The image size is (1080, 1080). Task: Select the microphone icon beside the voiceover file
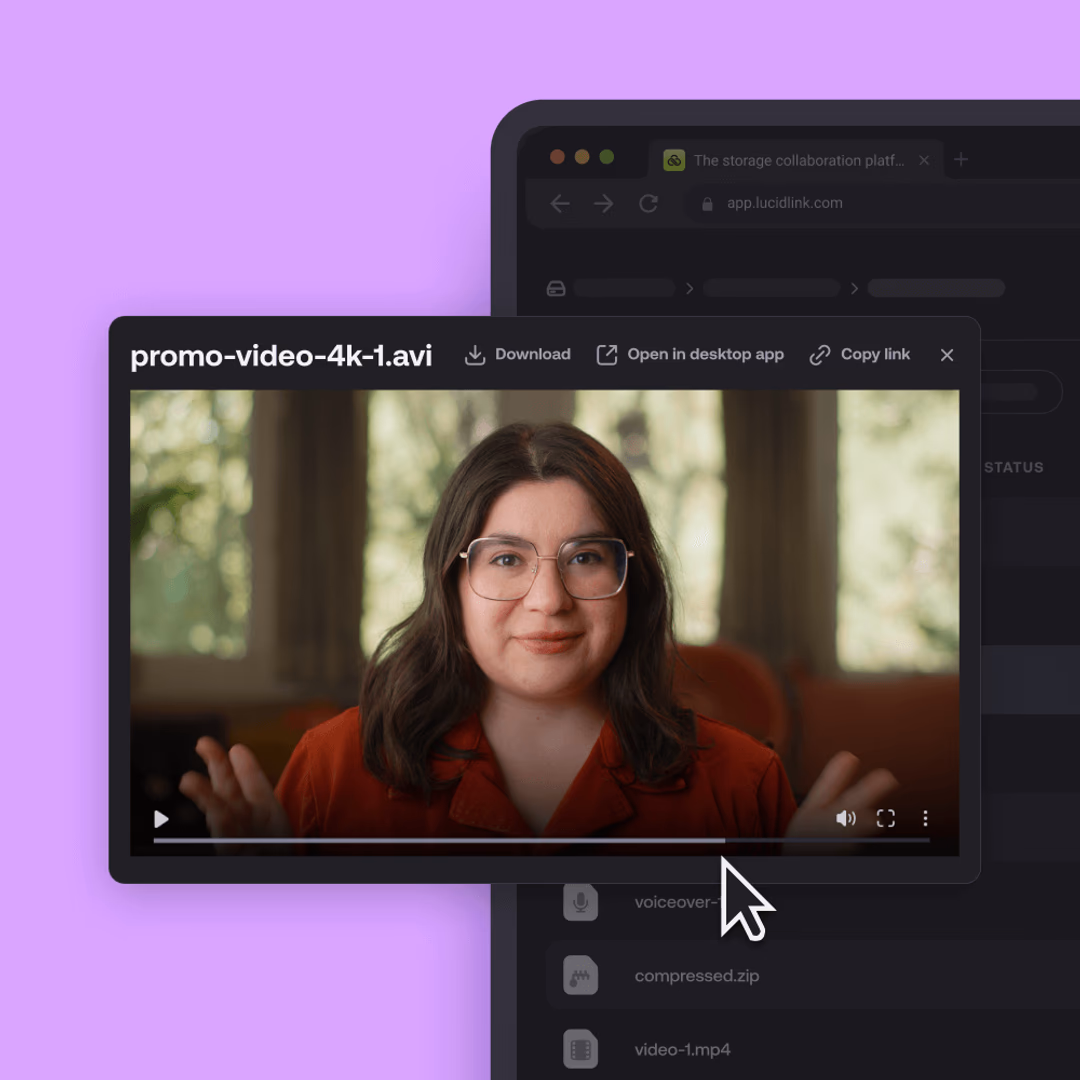580,902
